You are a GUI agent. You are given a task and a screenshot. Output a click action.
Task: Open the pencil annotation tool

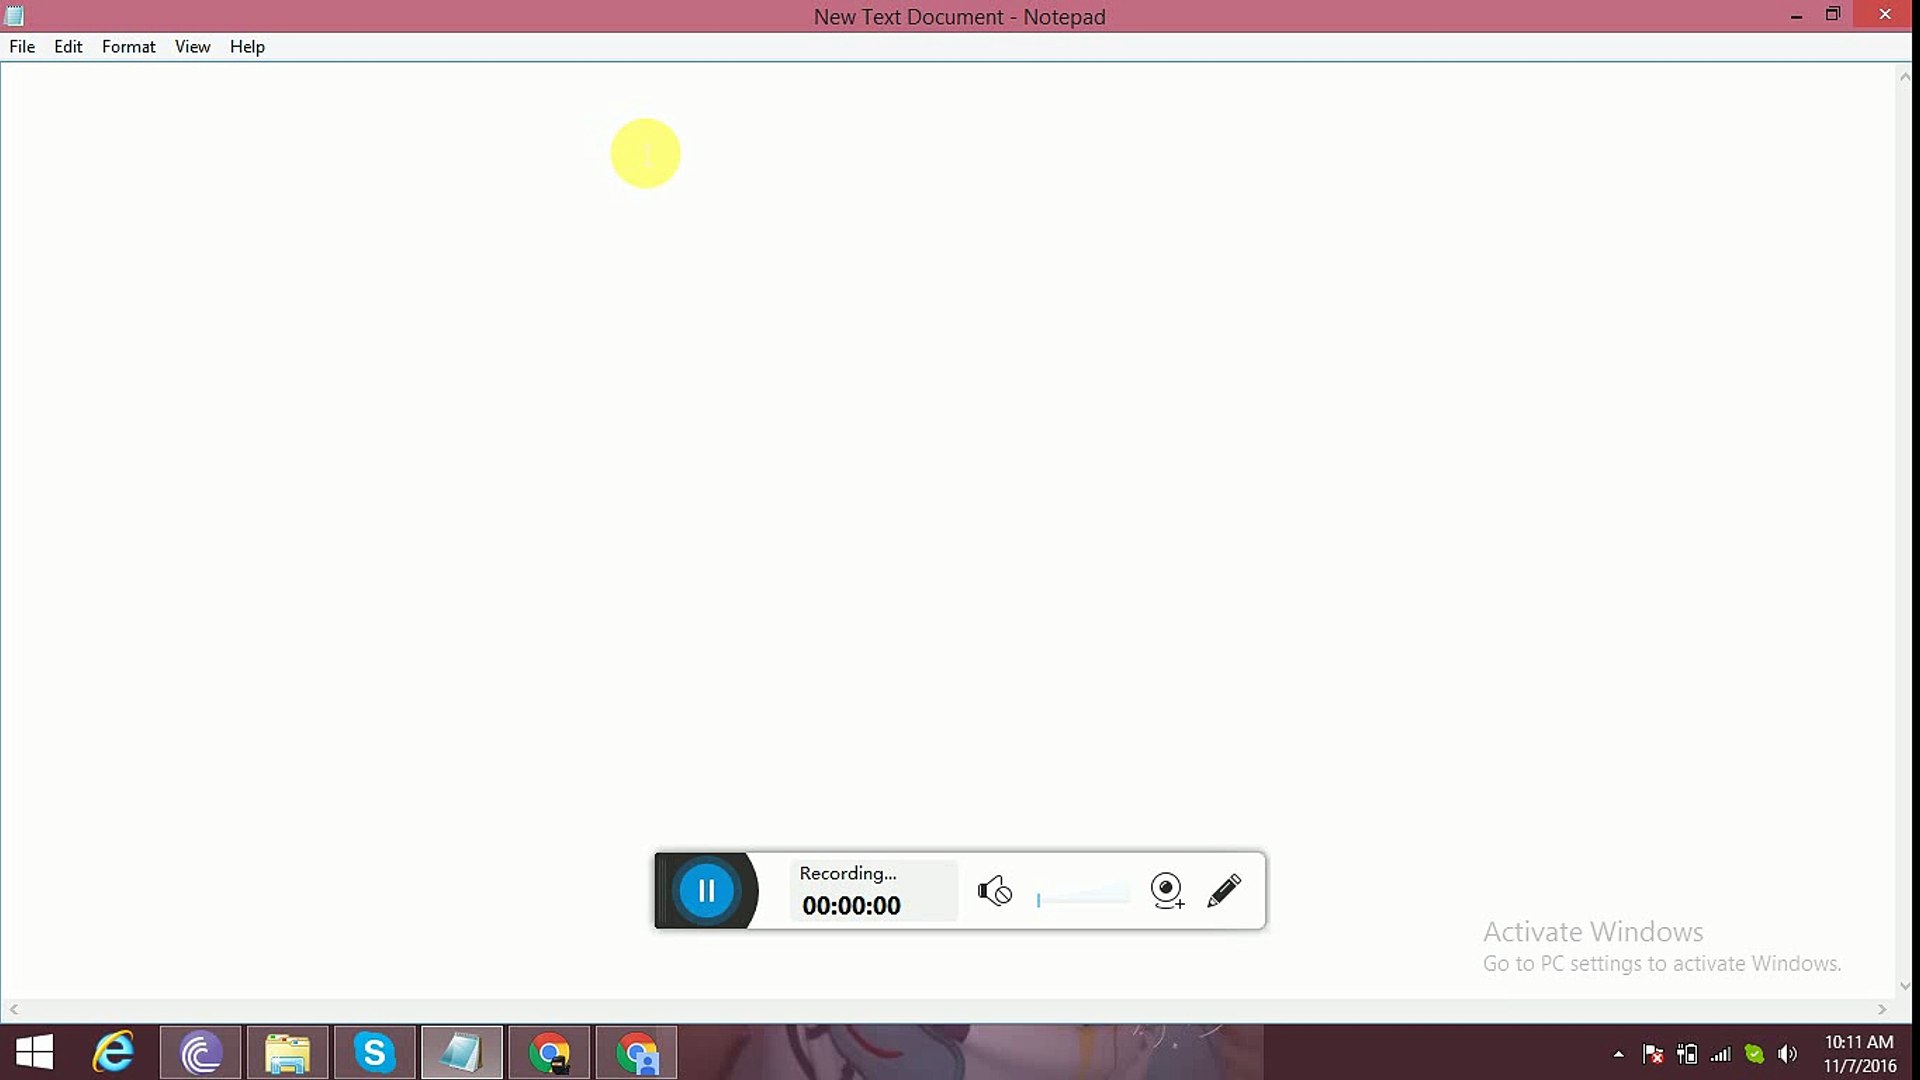coord(1224,890)
